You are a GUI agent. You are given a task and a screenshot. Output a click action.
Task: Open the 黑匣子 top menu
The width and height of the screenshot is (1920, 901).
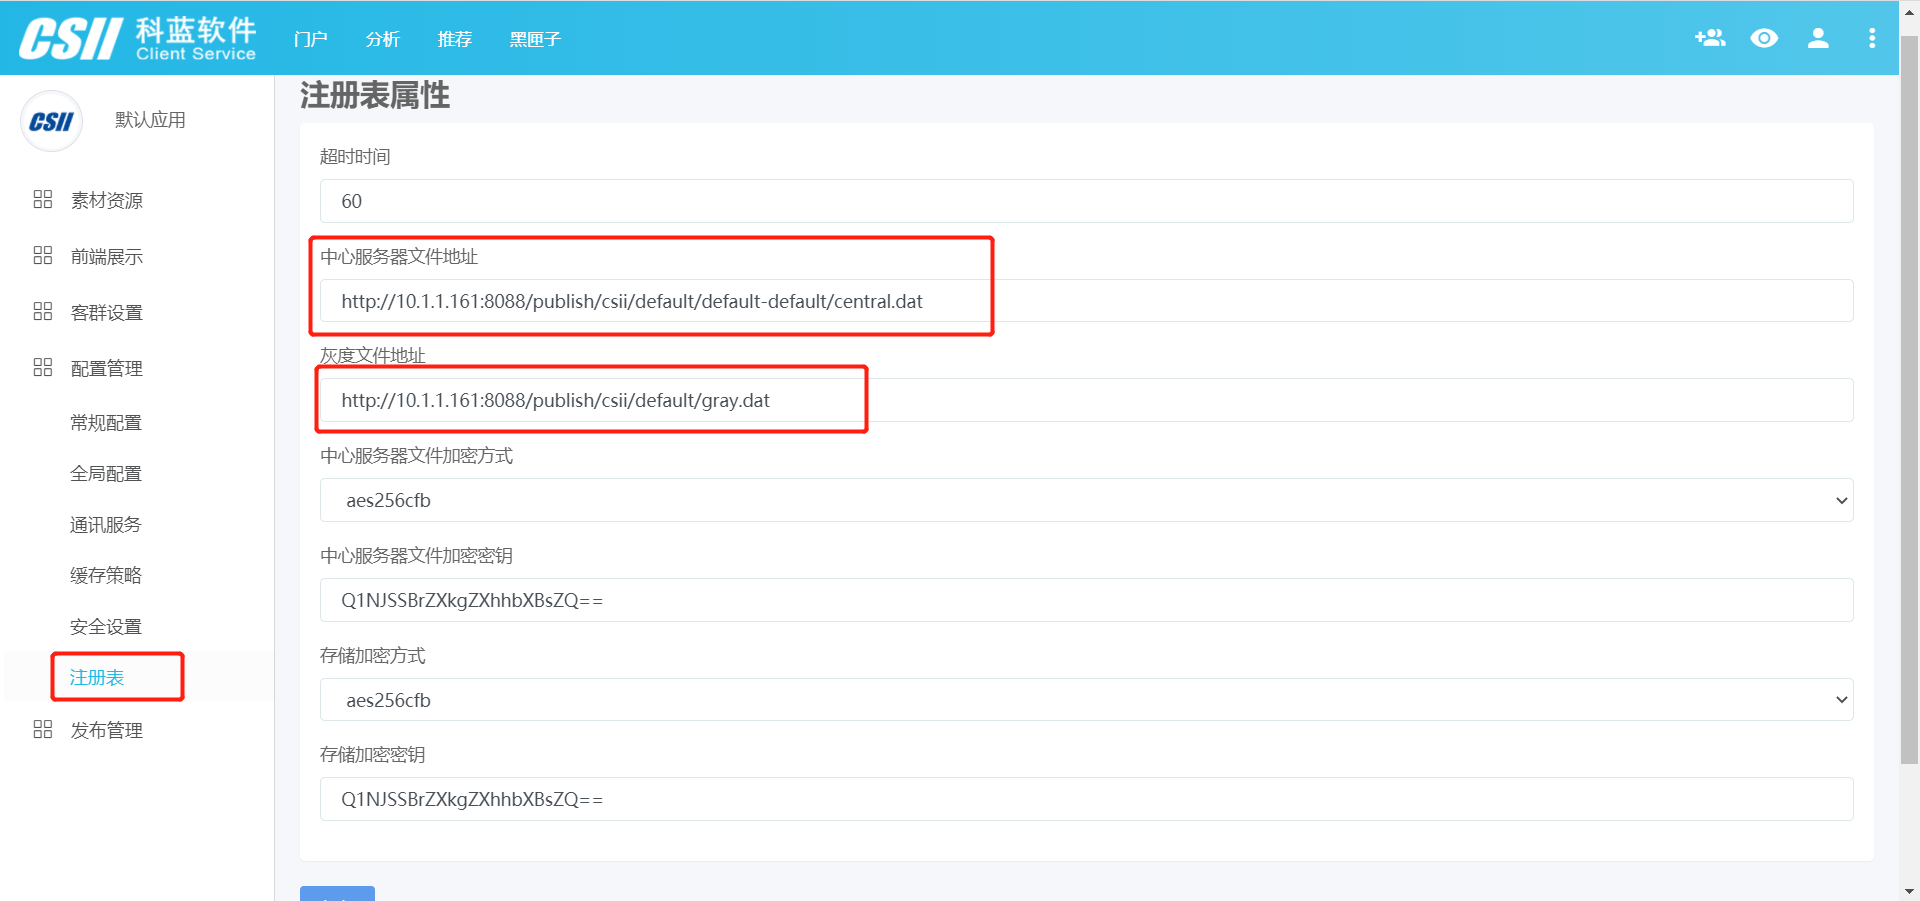point(535,39)
